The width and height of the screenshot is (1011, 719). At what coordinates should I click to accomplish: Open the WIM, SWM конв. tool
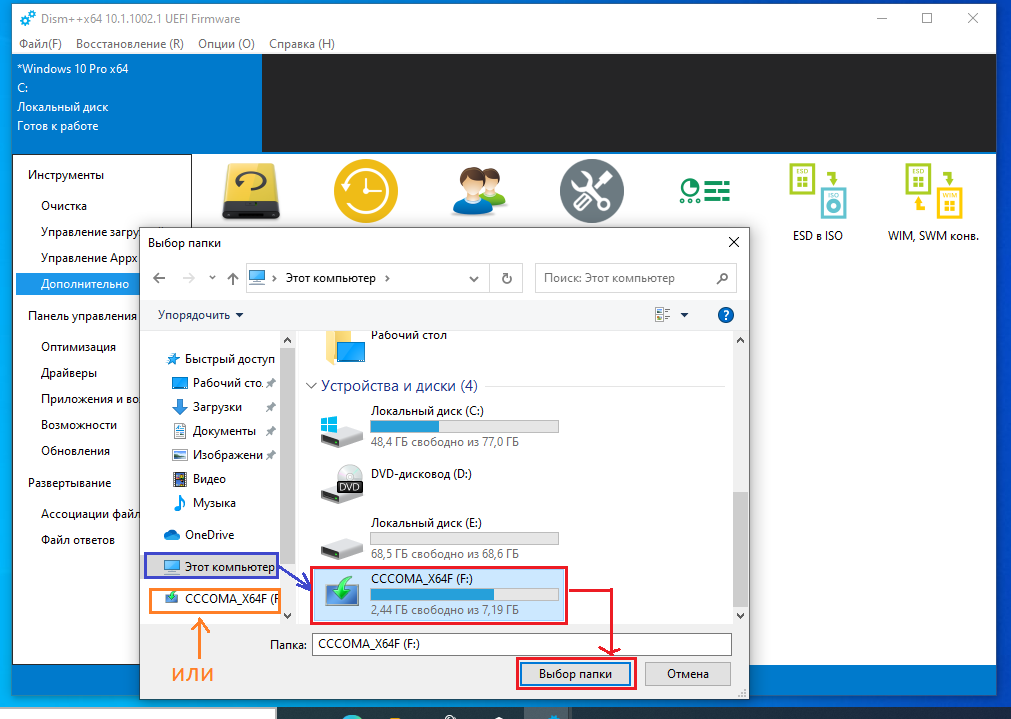coord(933,202)
